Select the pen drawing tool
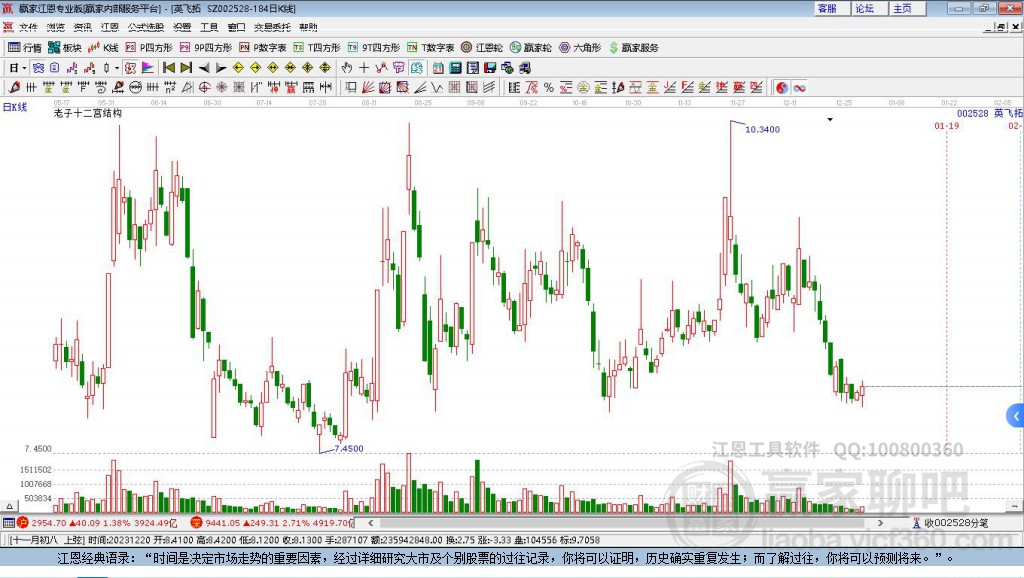The image size is (1024, 578). [14, 88]
